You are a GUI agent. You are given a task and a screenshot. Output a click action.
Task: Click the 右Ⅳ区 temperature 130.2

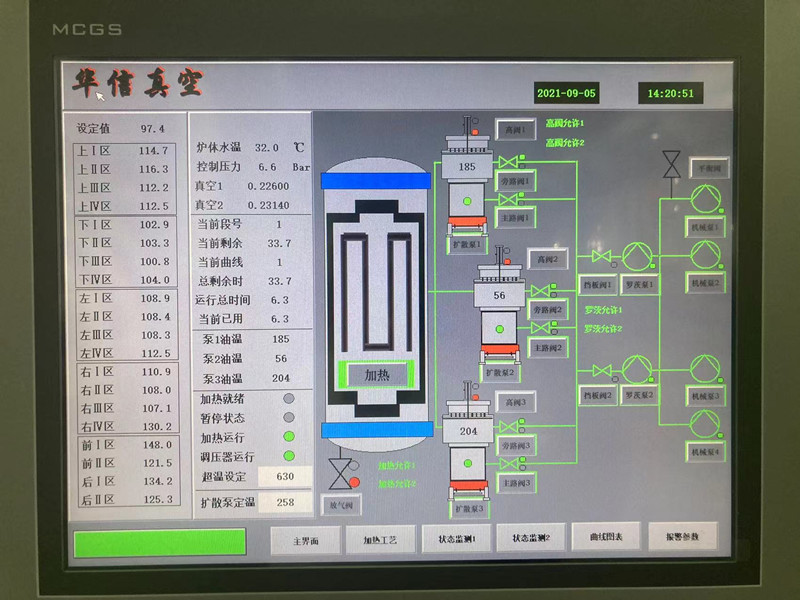click(156, 427)
